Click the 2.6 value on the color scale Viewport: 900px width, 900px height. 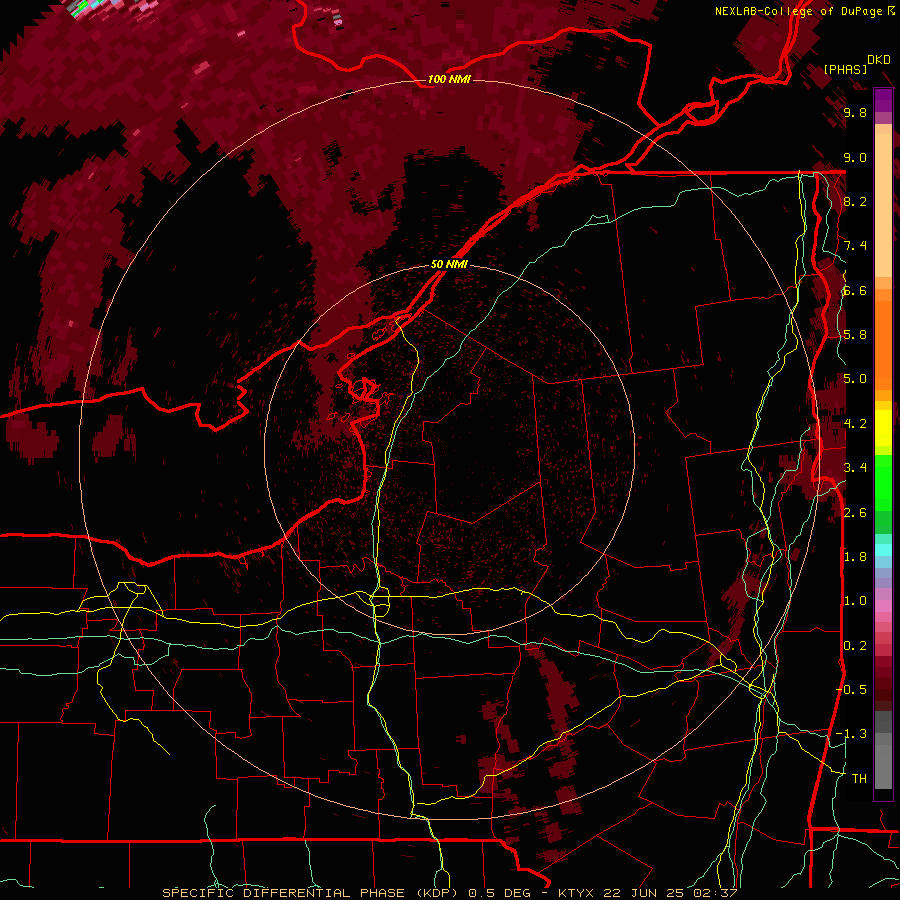tap(855, 513)
